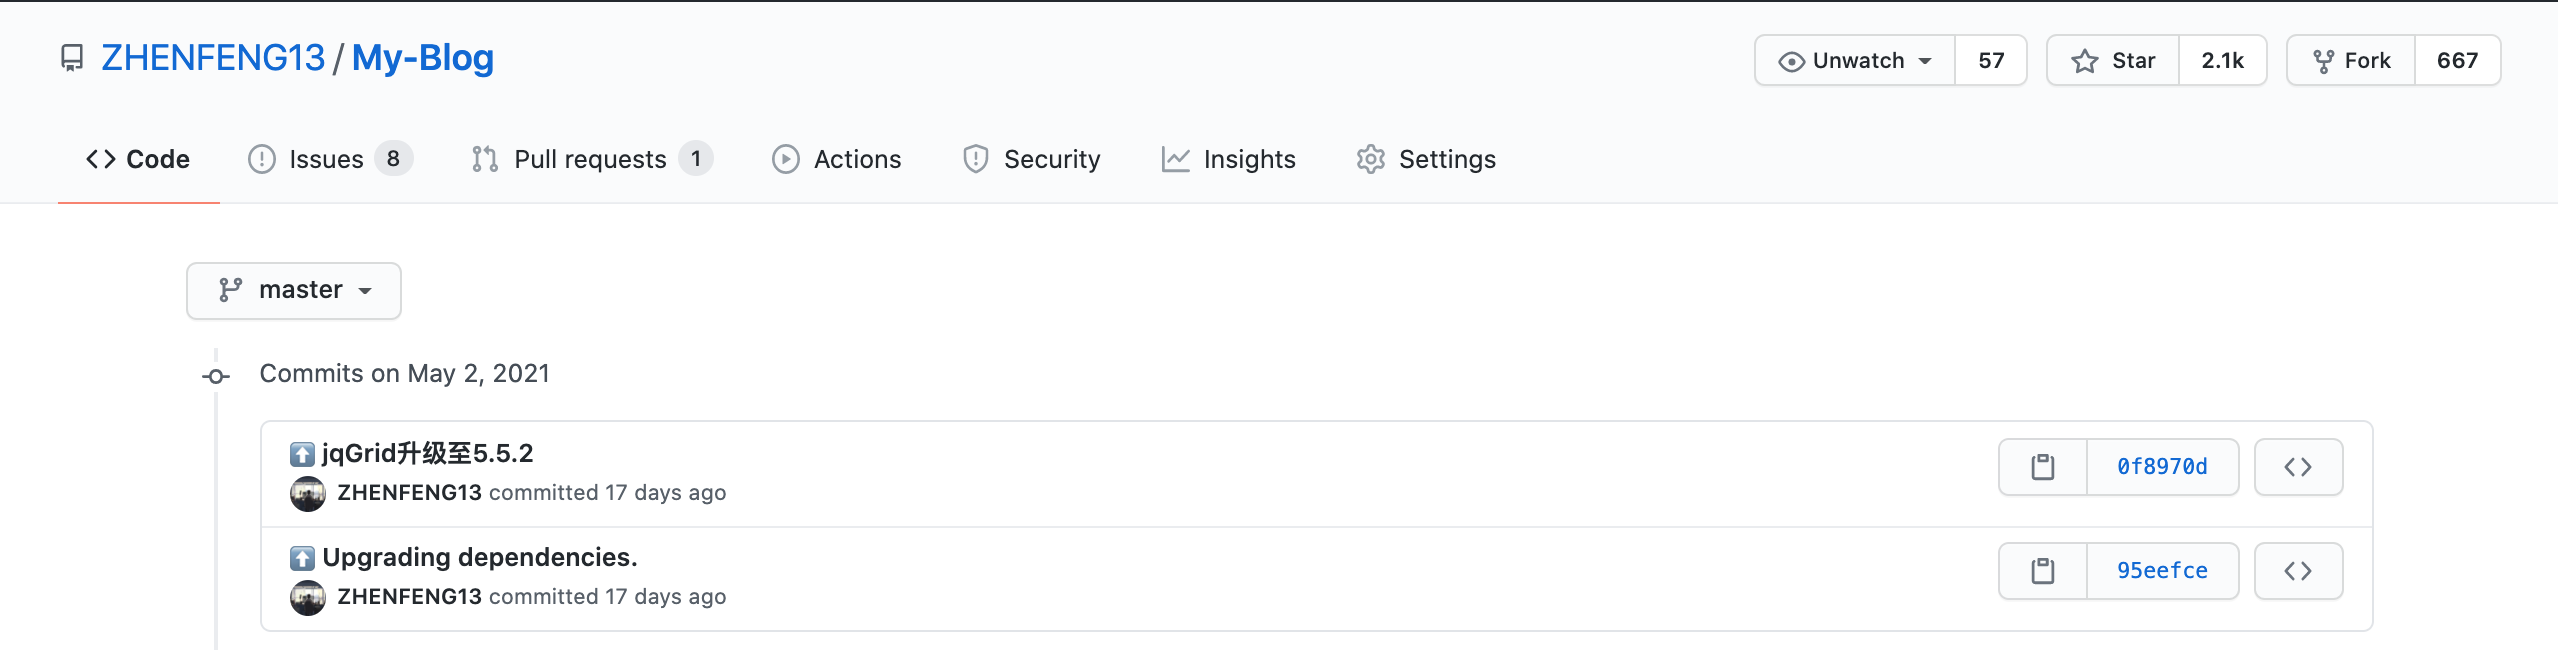Switch to the Pull requests tab

point(592,159)
